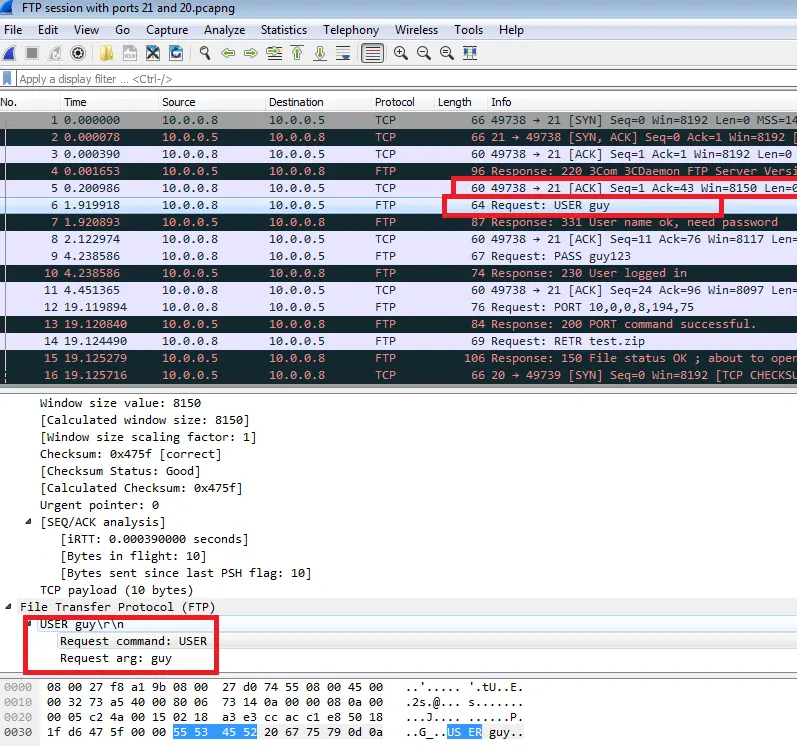Image resolution: width=797 pixels, height=746 pixels.
Task: Click the Restart capture icon
Action: pyautogui.click(x=55, y=53)
